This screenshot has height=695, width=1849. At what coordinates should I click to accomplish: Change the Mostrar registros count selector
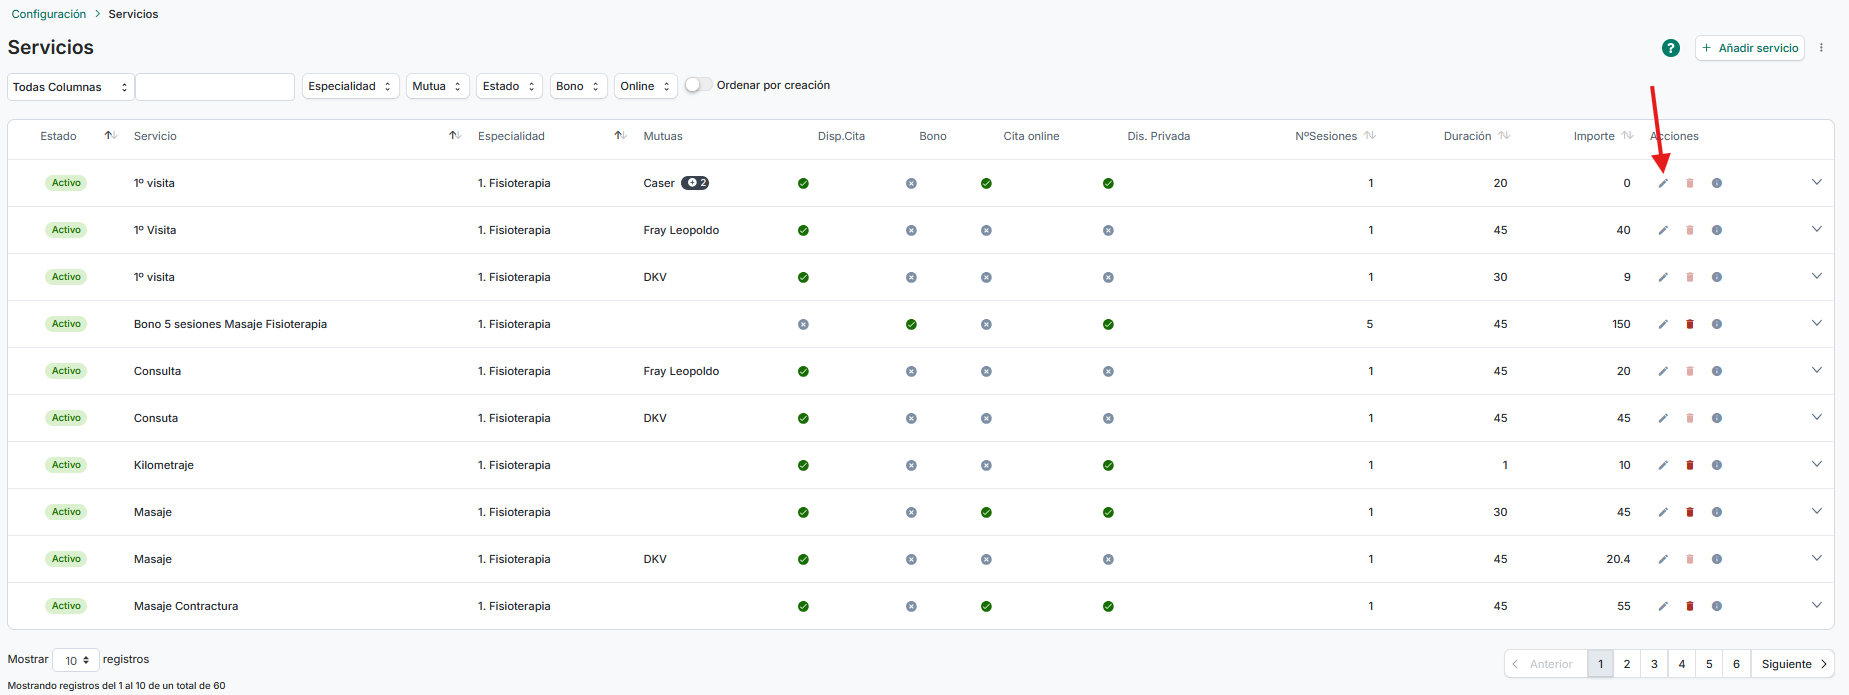click(76, 660)
